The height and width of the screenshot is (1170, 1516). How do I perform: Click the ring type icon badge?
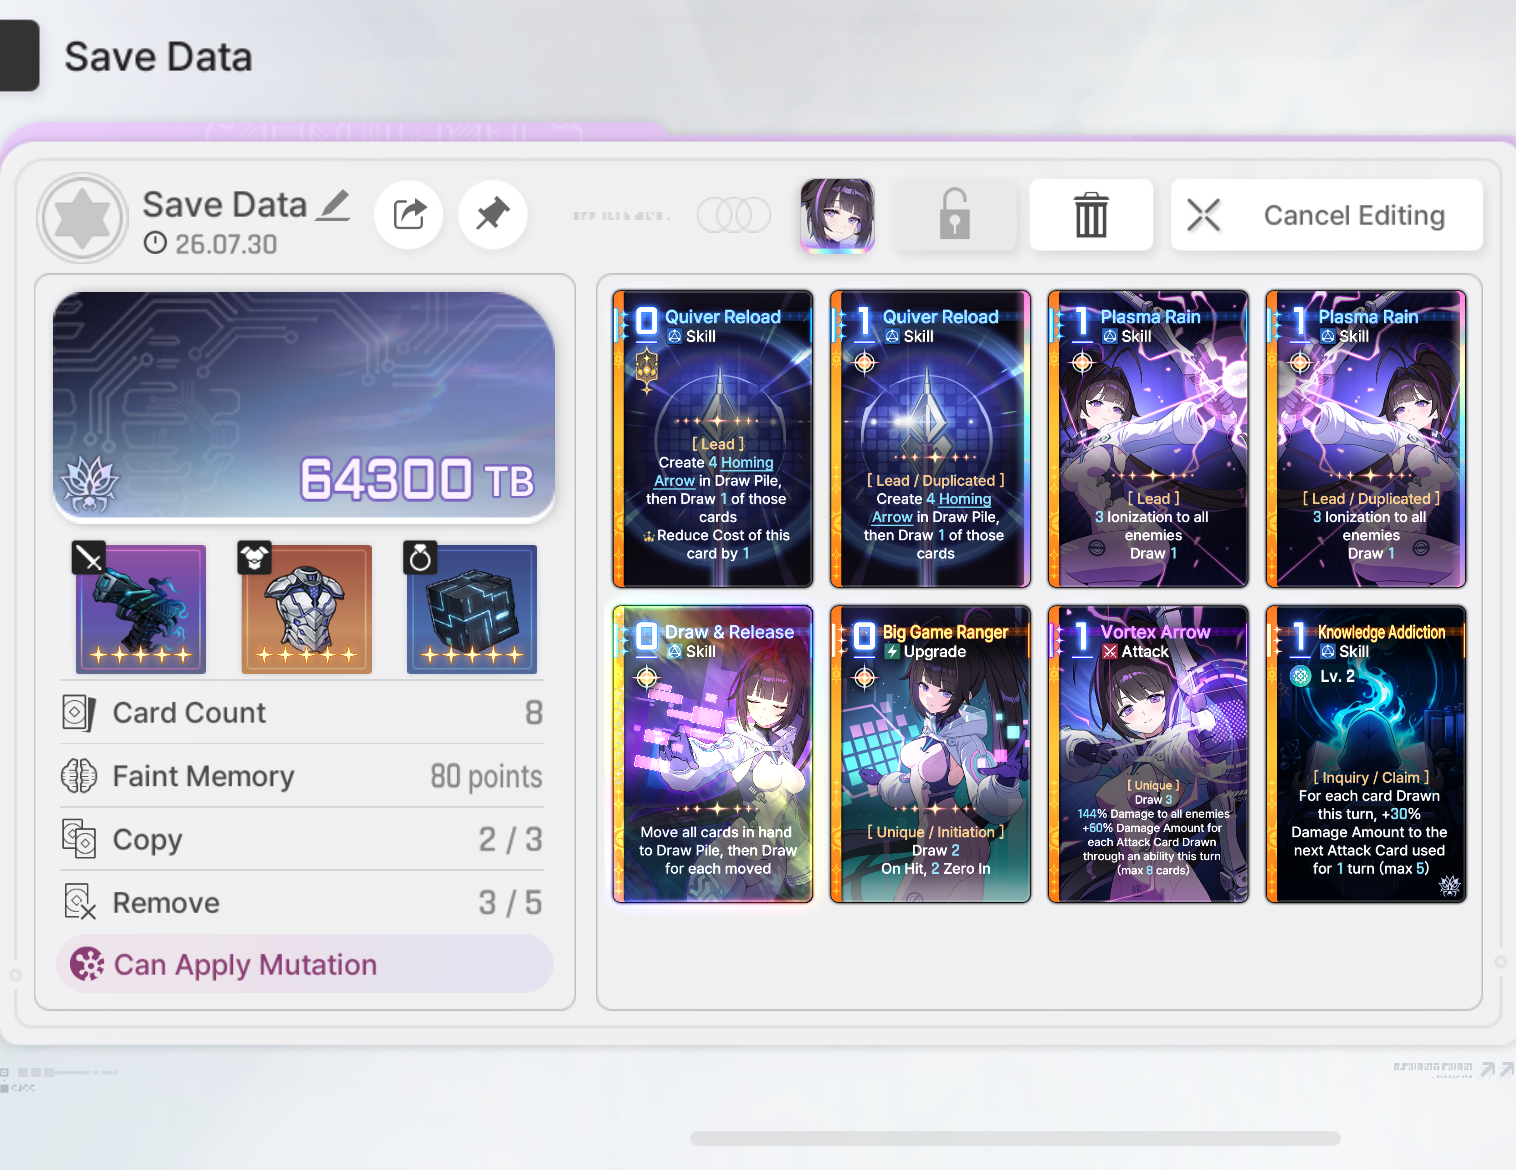click(420, 557)
